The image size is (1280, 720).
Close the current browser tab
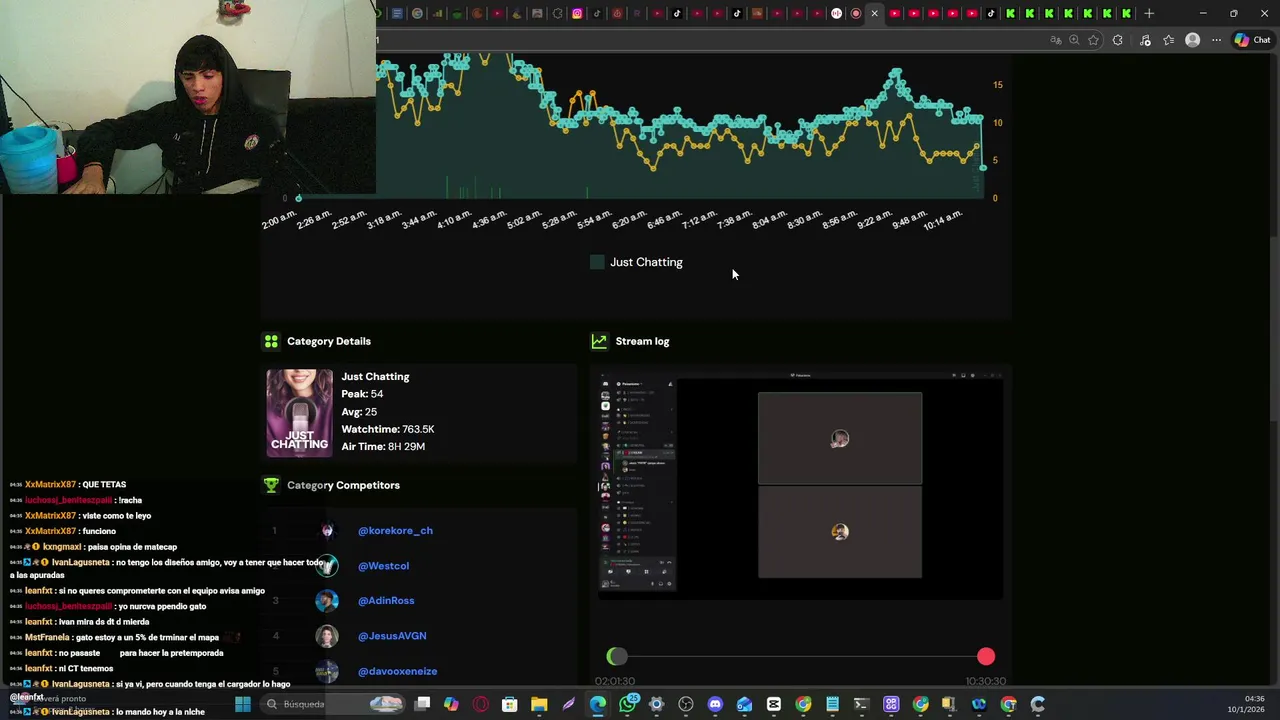point(874,14)
